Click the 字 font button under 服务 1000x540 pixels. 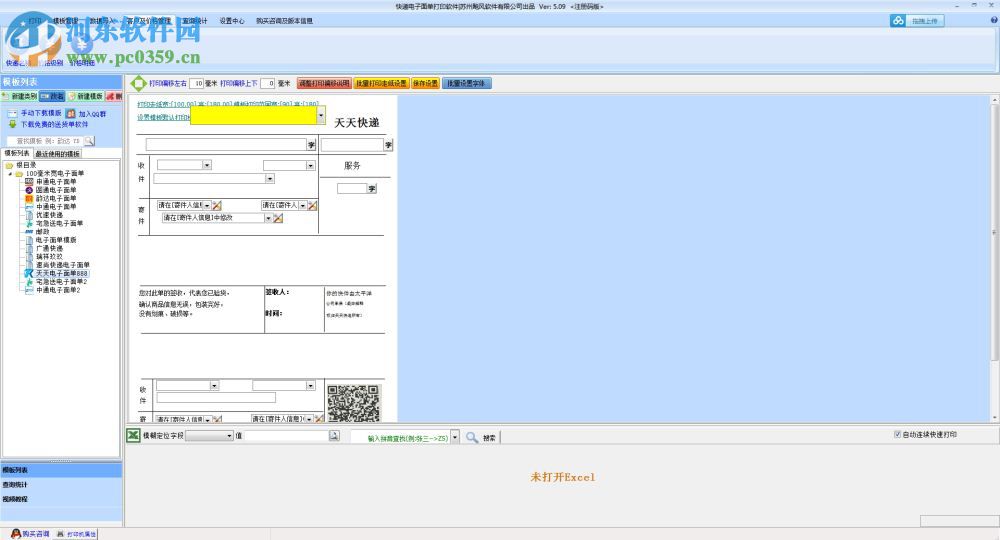click(x=372, y=189)
